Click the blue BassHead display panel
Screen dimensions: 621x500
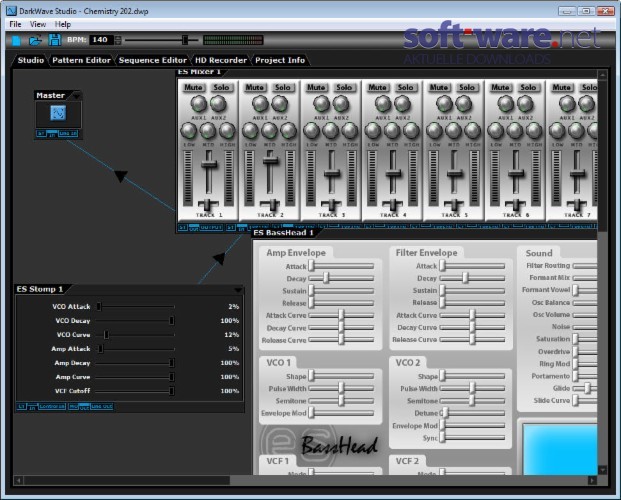(x=560, y=448)
